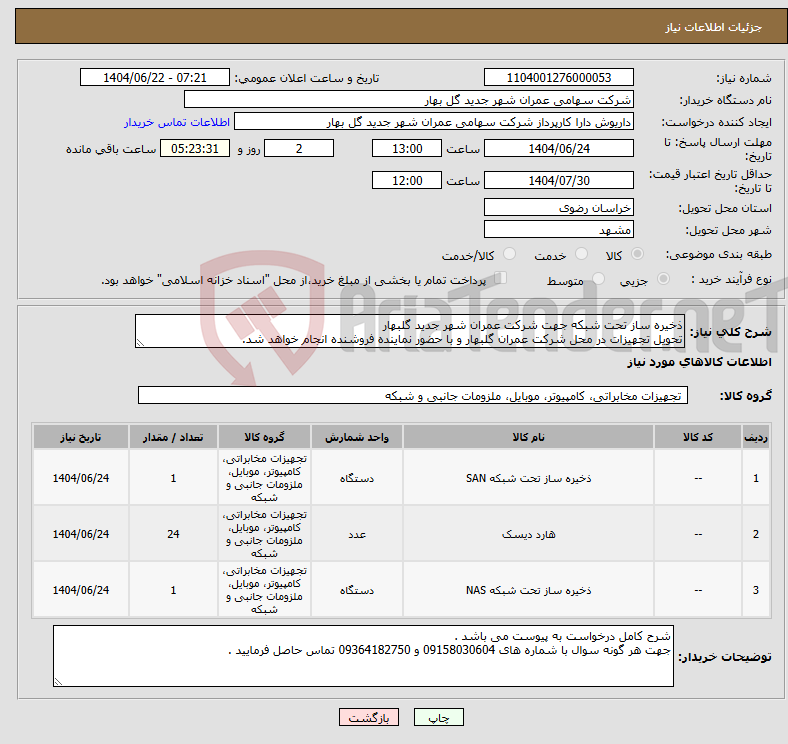Viewport: 788px width, 744px height.
Task: Choose the متوسط purchase type radio
Action: pos(599,280)
